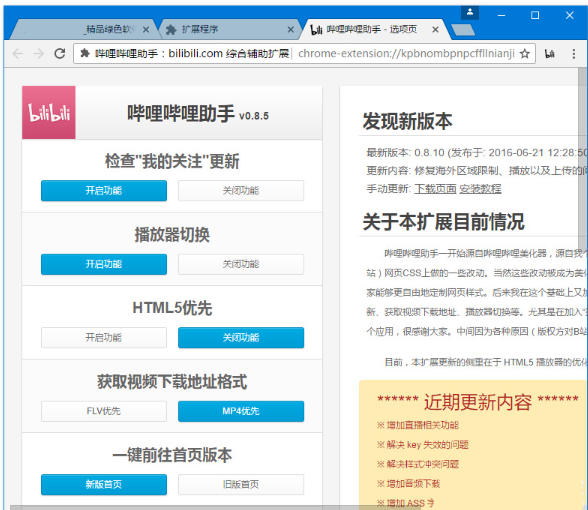Choose FLV优先 download format

coord(104,411)
